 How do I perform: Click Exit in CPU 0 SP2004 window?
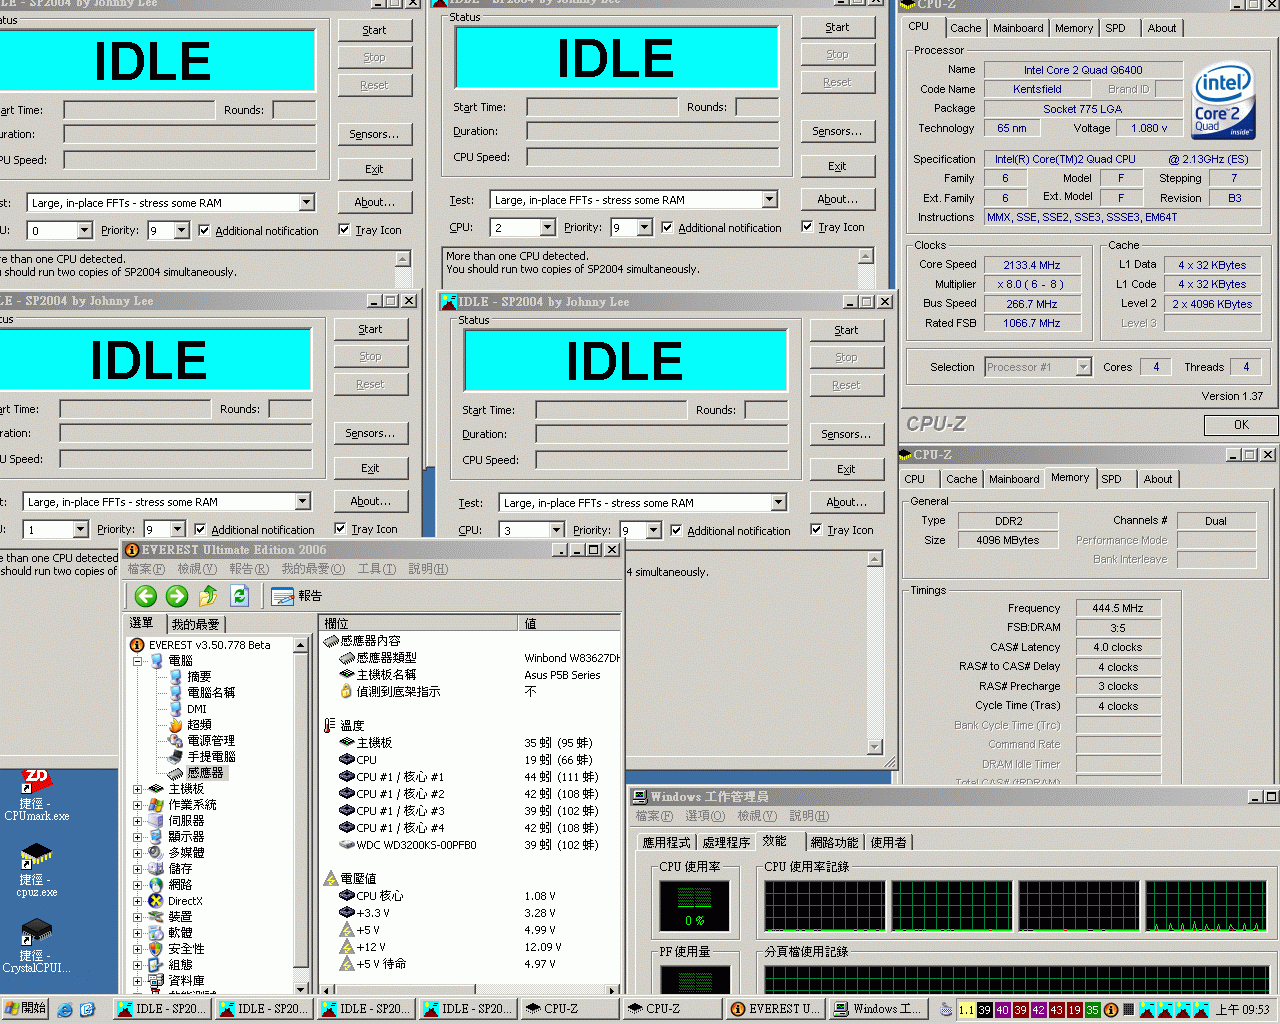pos(374,169)
